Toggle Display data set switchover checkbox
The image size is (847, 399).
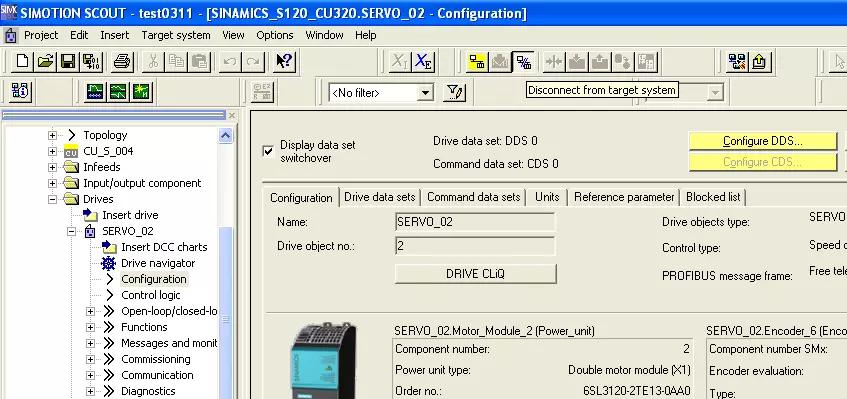click(x=268, y=151)
